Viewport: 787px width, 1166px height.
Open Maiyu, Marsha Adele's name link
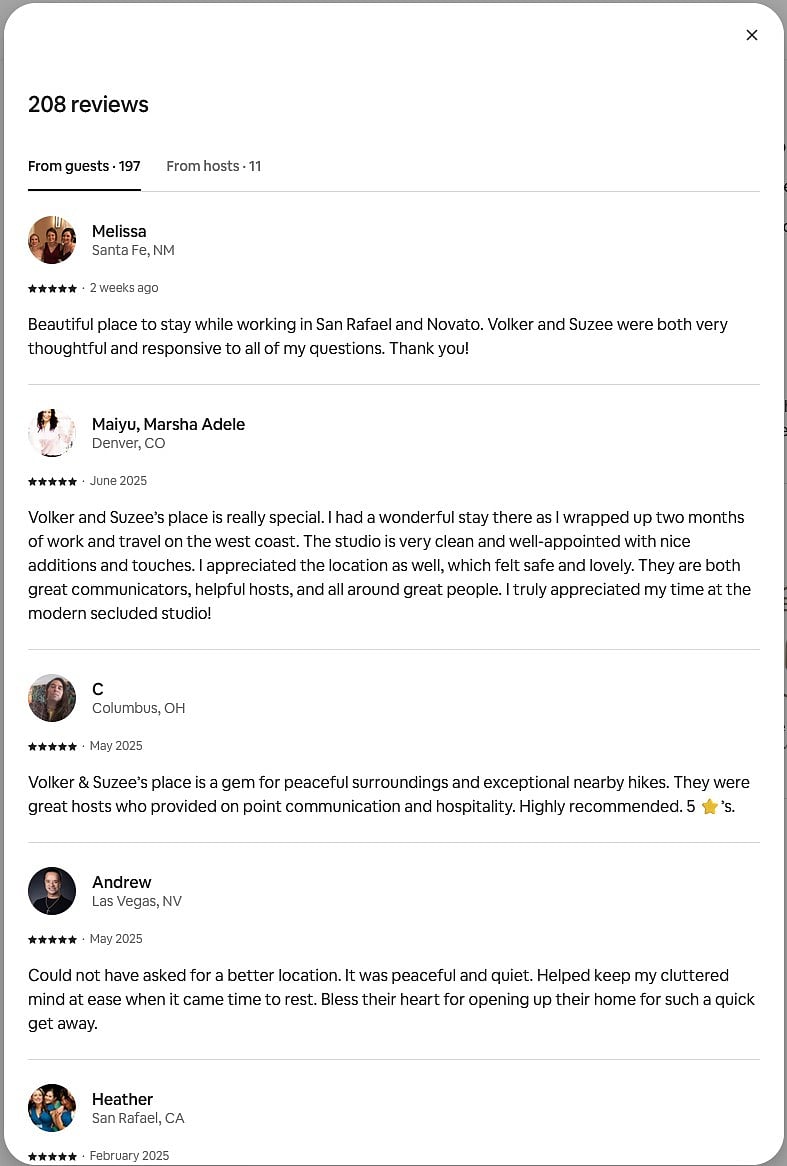click(168, 425)
